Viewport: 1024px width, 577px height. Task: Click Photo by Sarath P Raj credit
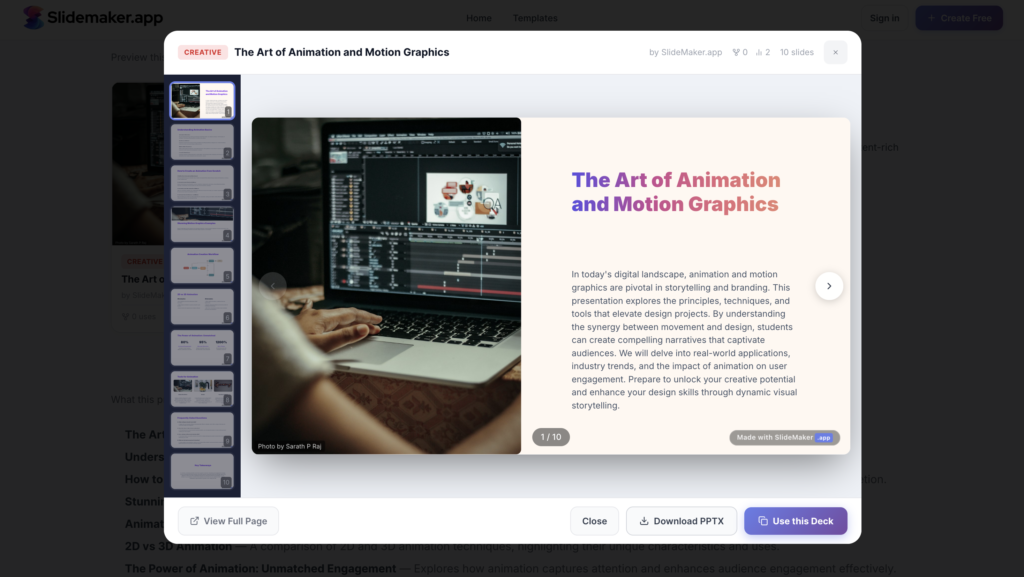click(x=289, y=446)
